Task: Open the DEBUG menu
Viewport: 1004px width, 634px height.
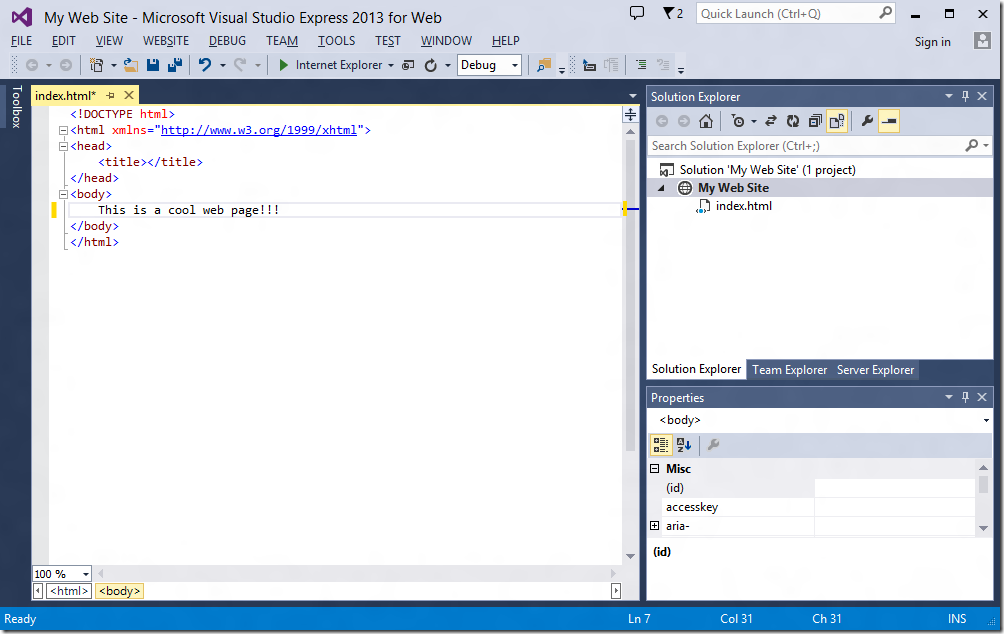Action: [227, 41]
